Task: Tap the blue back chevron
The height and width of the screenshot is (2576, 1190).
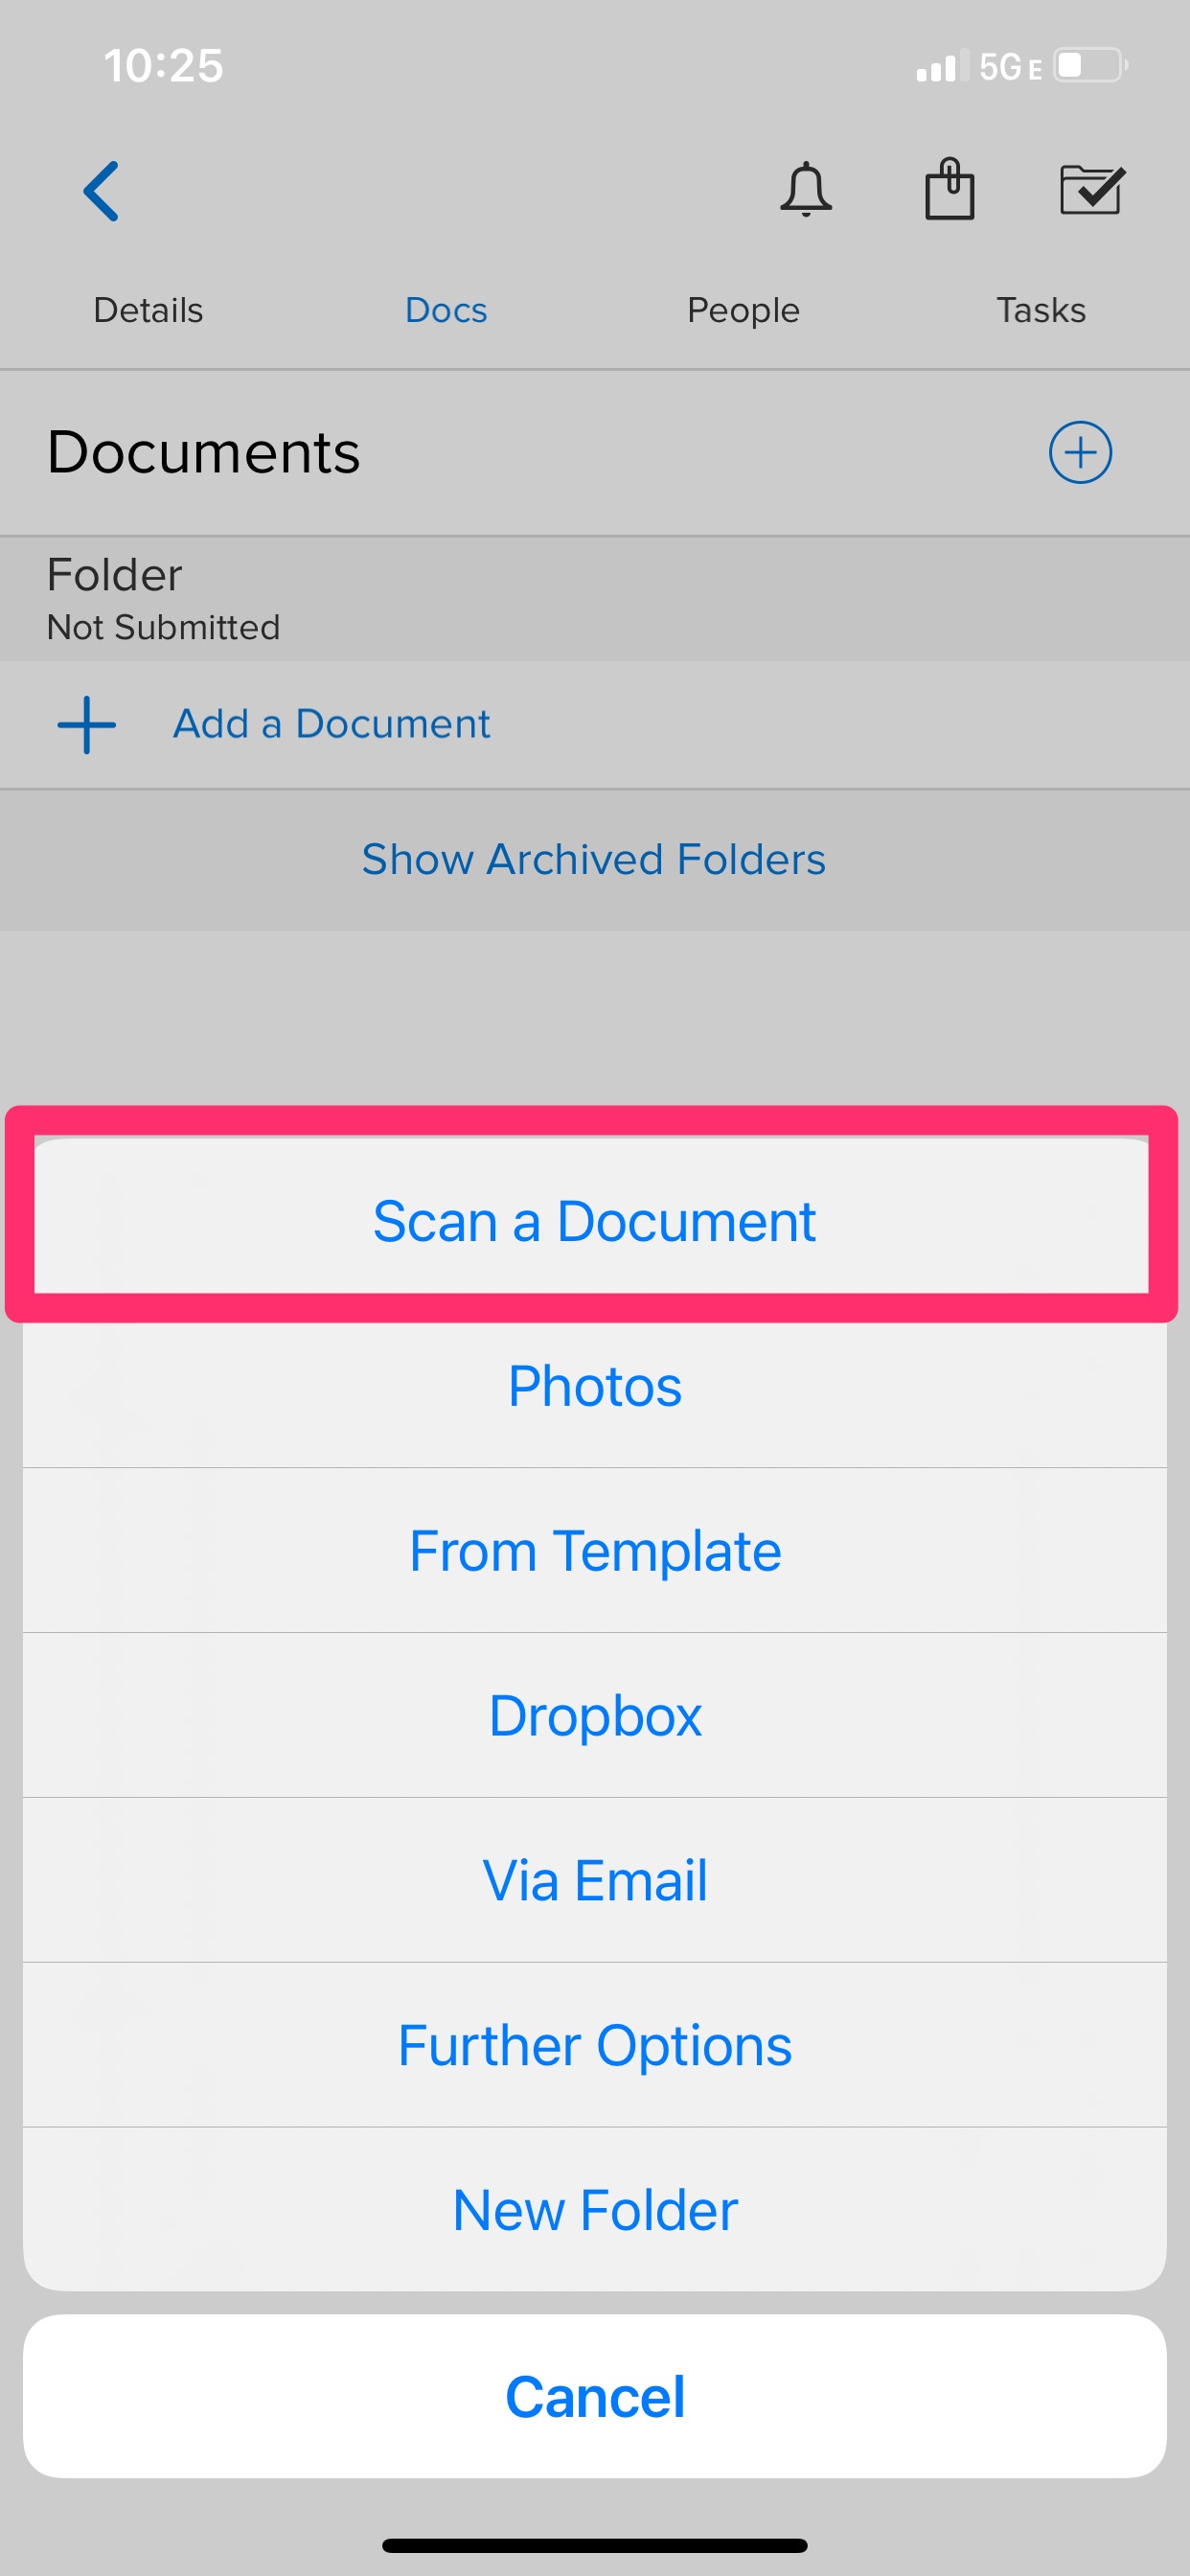Action: (x=101, y=191)
